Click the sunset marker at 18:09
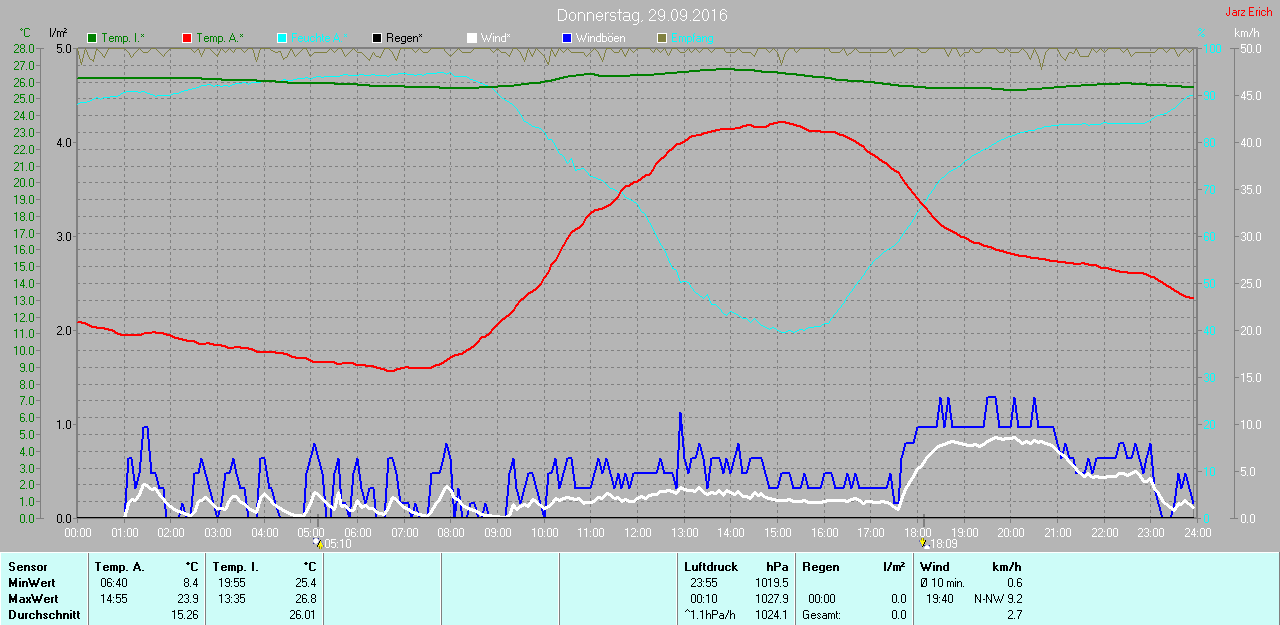Image resolution: width=1280 pixels, height=625 pixels. [x=923, y=544]
